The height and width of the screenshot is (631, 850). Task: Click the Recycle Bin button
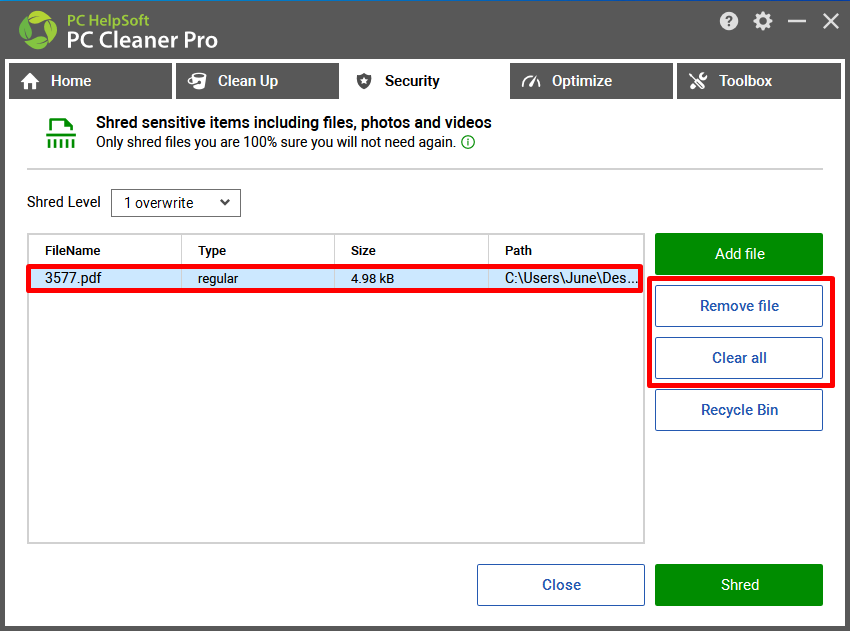tap(739, 410)
